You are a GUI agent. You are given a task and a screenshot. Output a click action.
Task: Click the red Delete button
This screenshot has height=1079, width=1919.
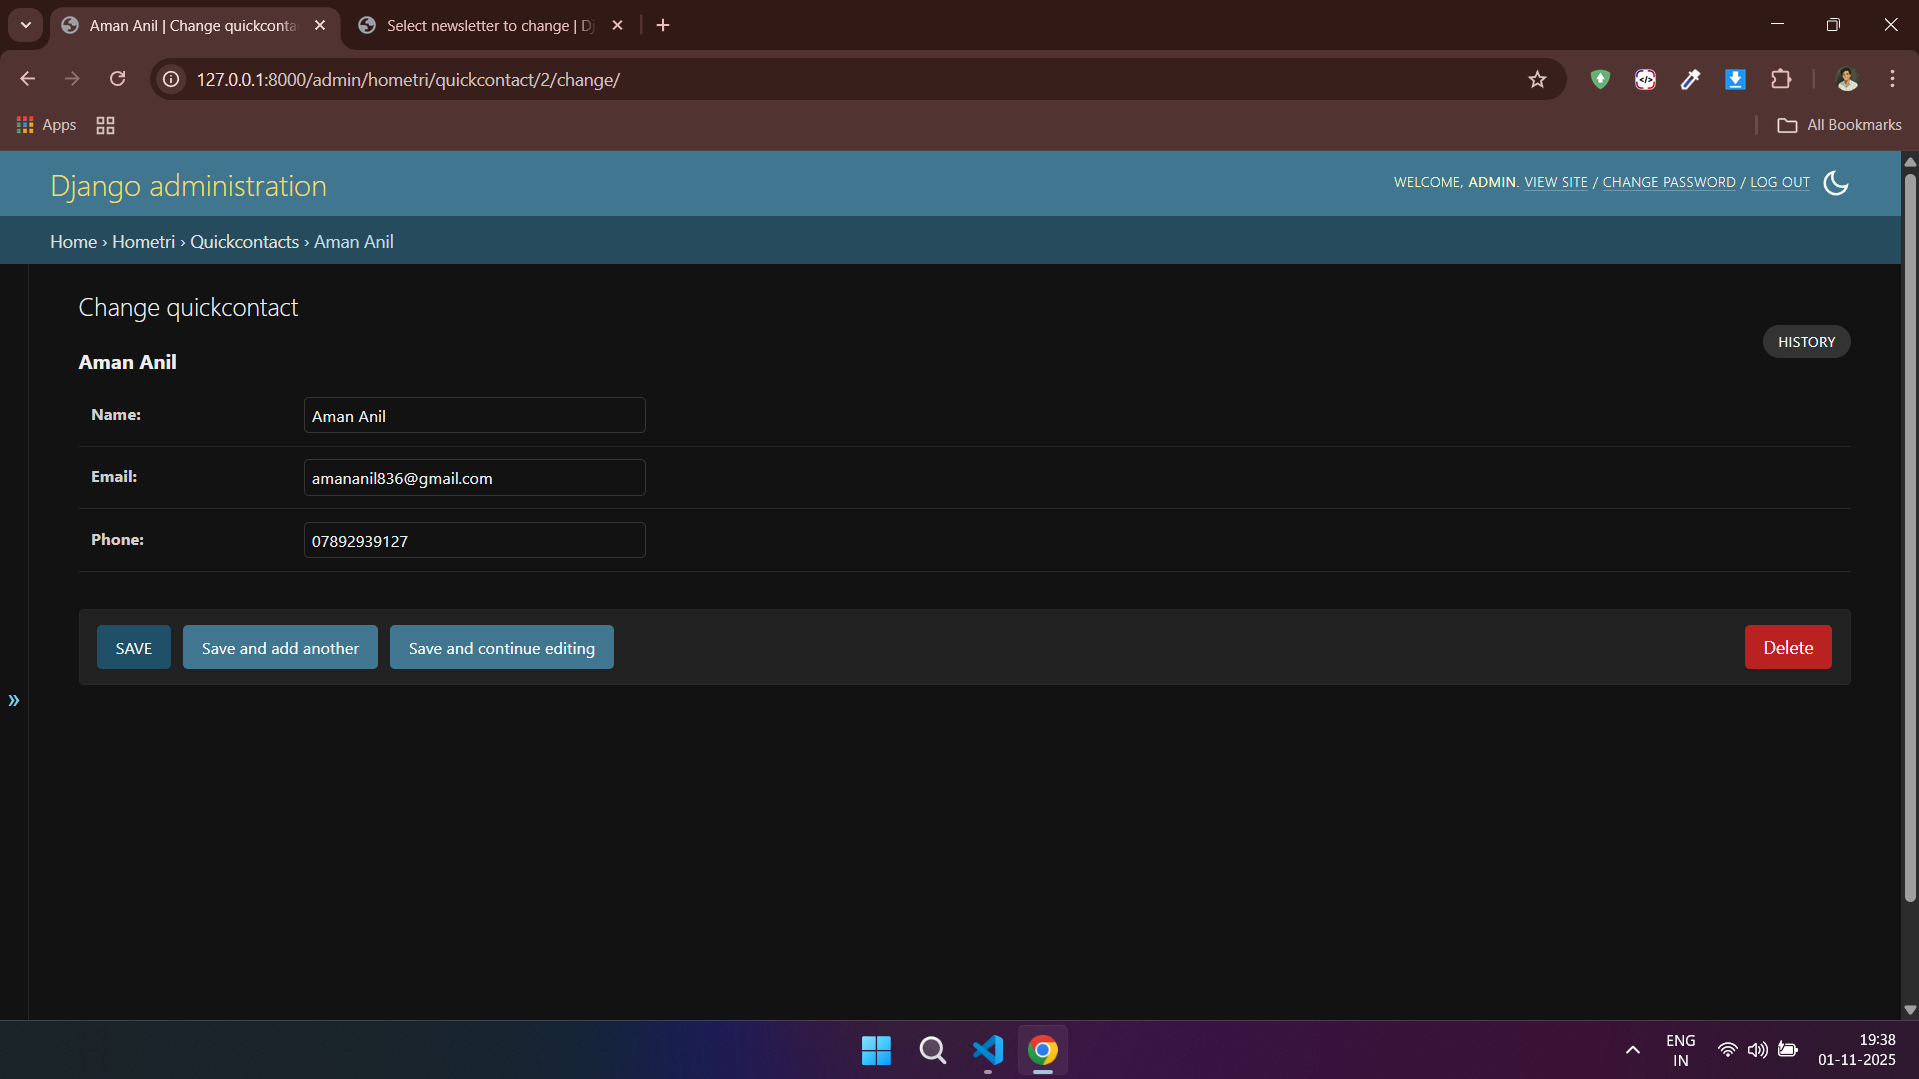pyautogui.click(x=1788, y=648)
